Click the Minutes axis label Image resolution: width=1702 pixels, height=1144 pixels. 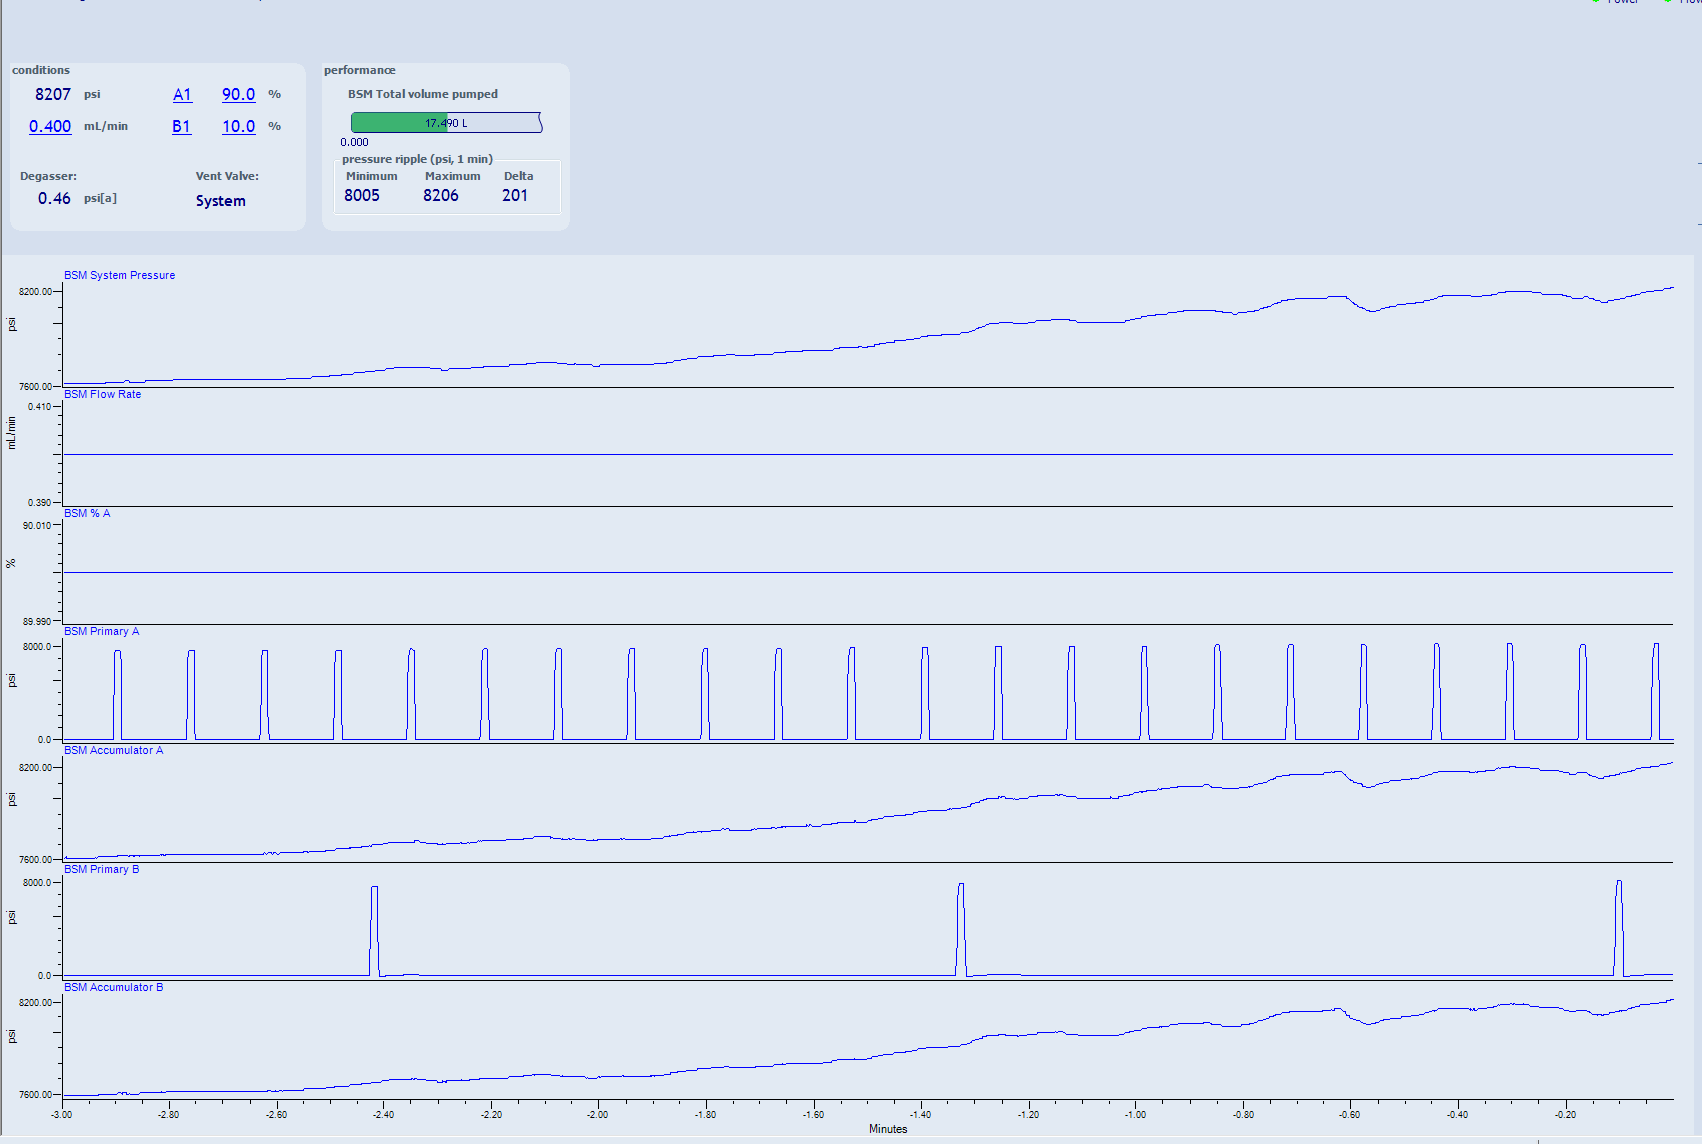(x=888, y=1129)
